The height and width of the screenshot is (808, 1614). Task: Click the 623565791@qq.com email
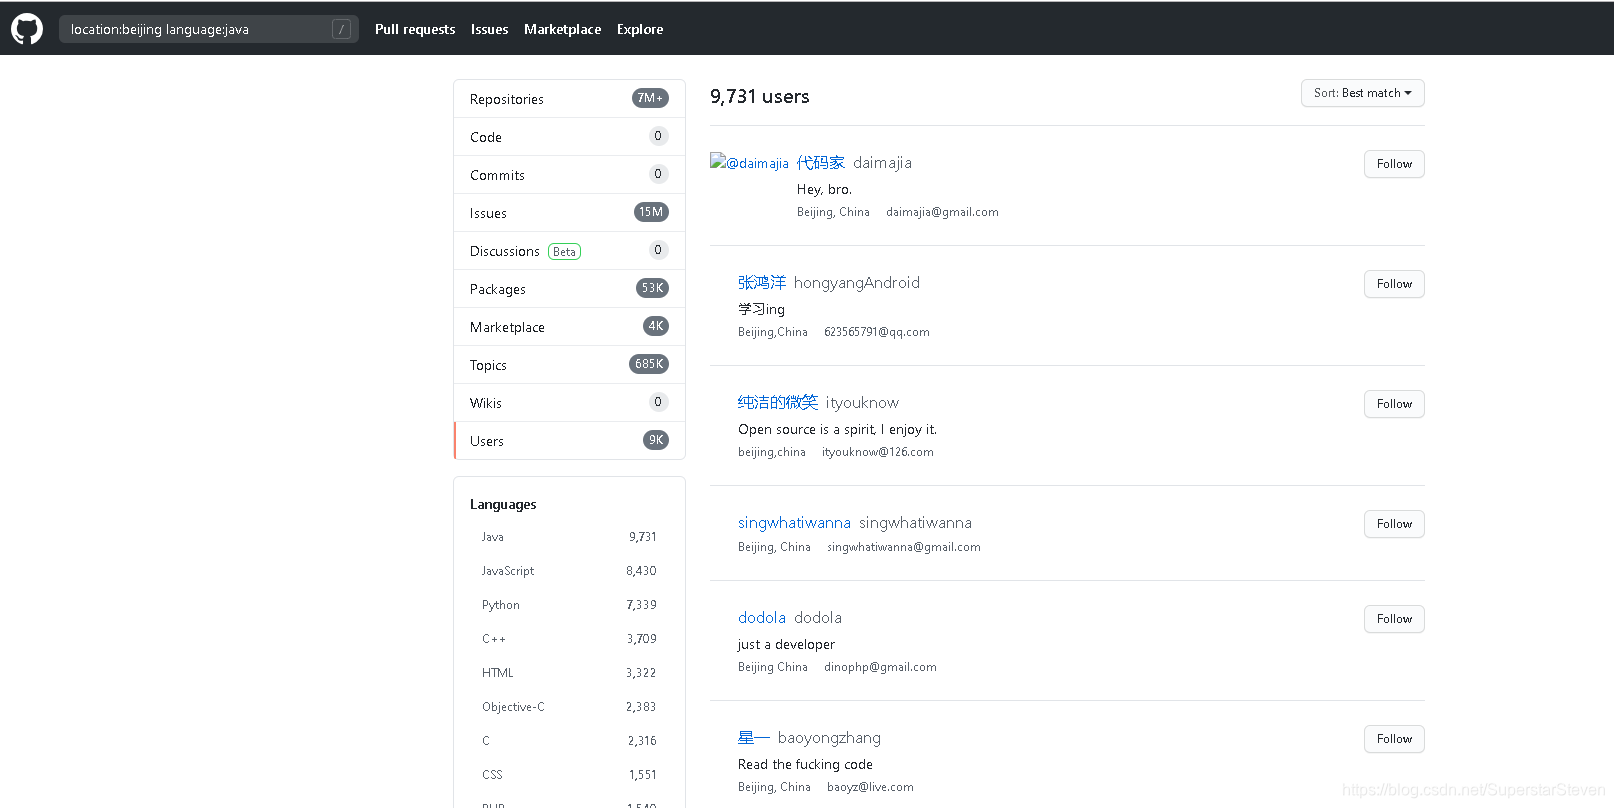(x=877, y=332)
